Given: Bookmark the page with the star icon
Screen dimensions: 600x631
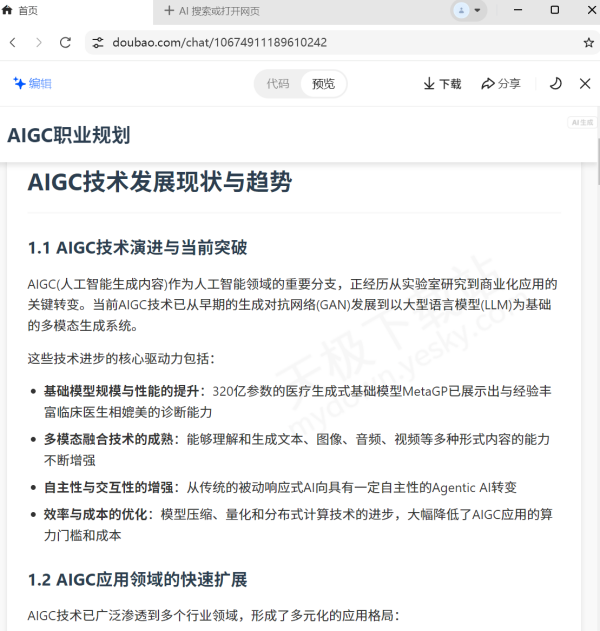Looking at the screenshot, I should pos(588,43).
